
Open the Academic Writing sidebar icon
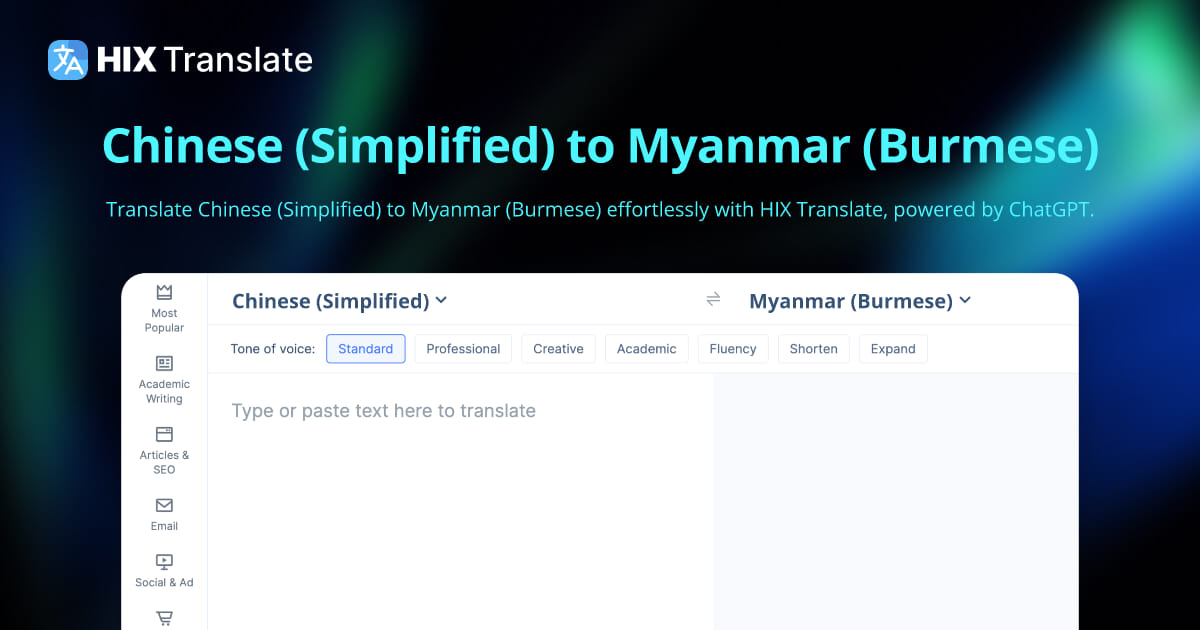[163, 363]
